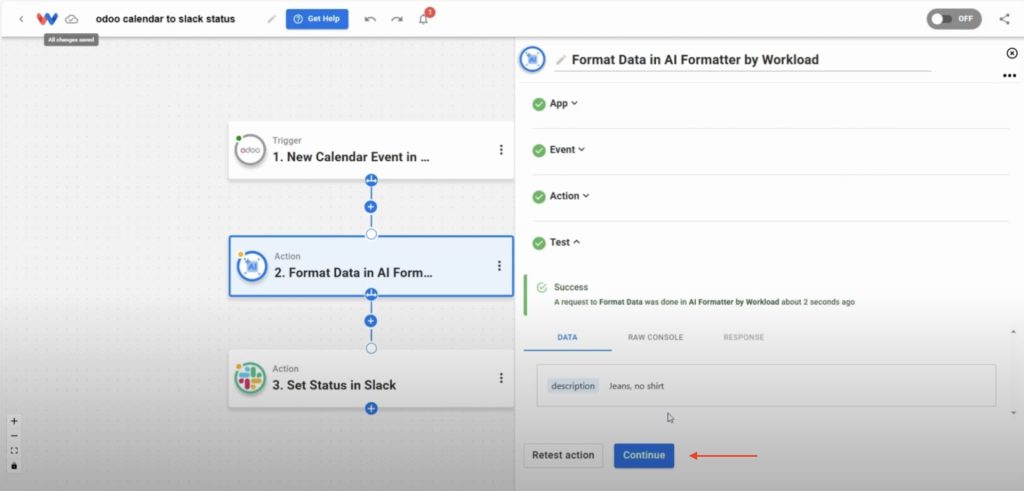Add step with plus between steps 2 and 3
Viewport: 1024px width, 491px height.
[371, 321]
